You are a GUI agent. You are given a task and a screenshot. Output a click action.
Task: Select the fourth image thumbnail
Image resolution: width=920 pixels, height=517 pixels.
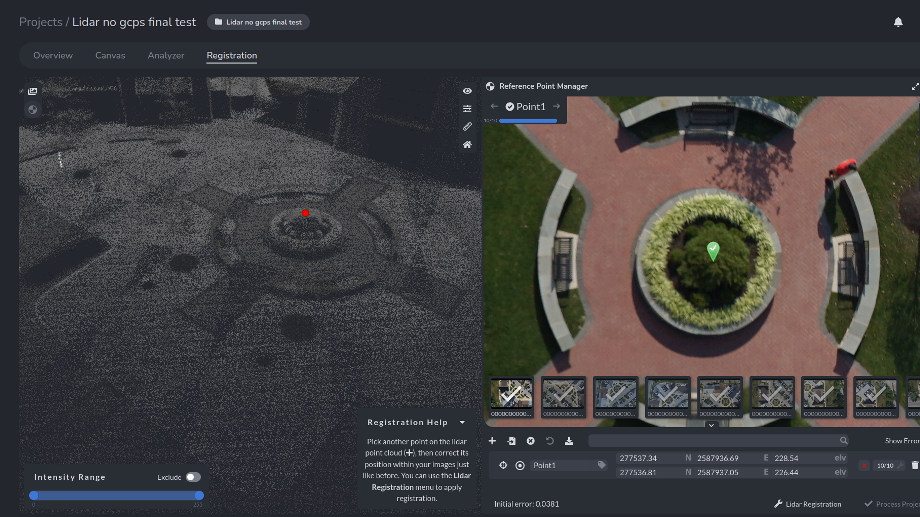(x=667, y=397)
